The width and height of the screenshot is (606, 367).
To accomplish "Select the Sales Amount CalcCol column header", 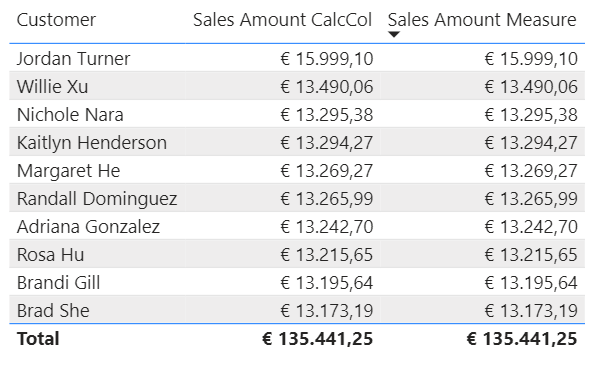I will pos(283,20).
